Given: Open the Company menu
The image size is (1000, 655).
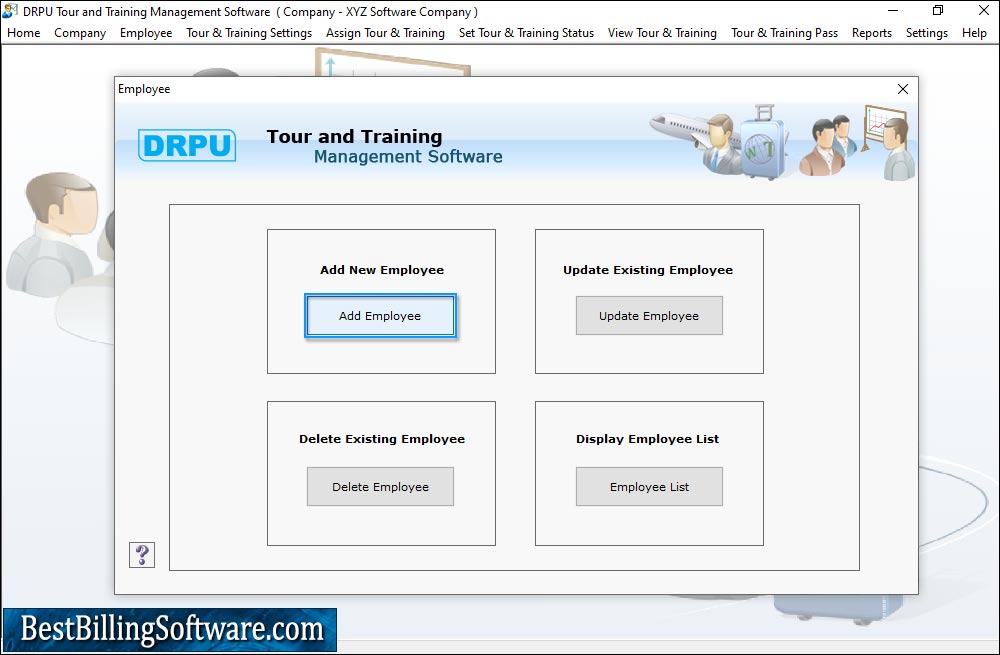Looking at the screenshot, I should (x=80, y=33).
